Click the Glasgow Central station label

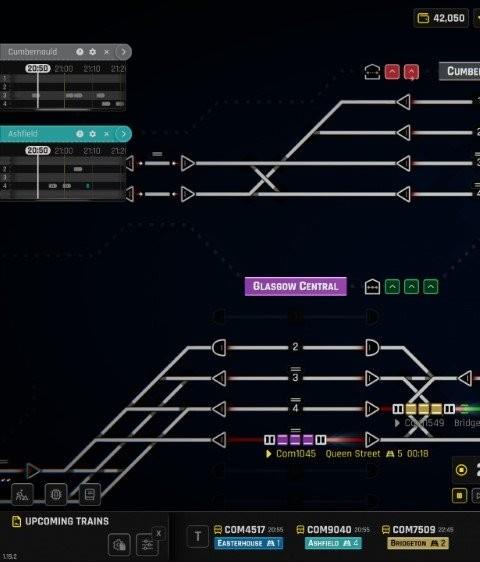(296, 286)
